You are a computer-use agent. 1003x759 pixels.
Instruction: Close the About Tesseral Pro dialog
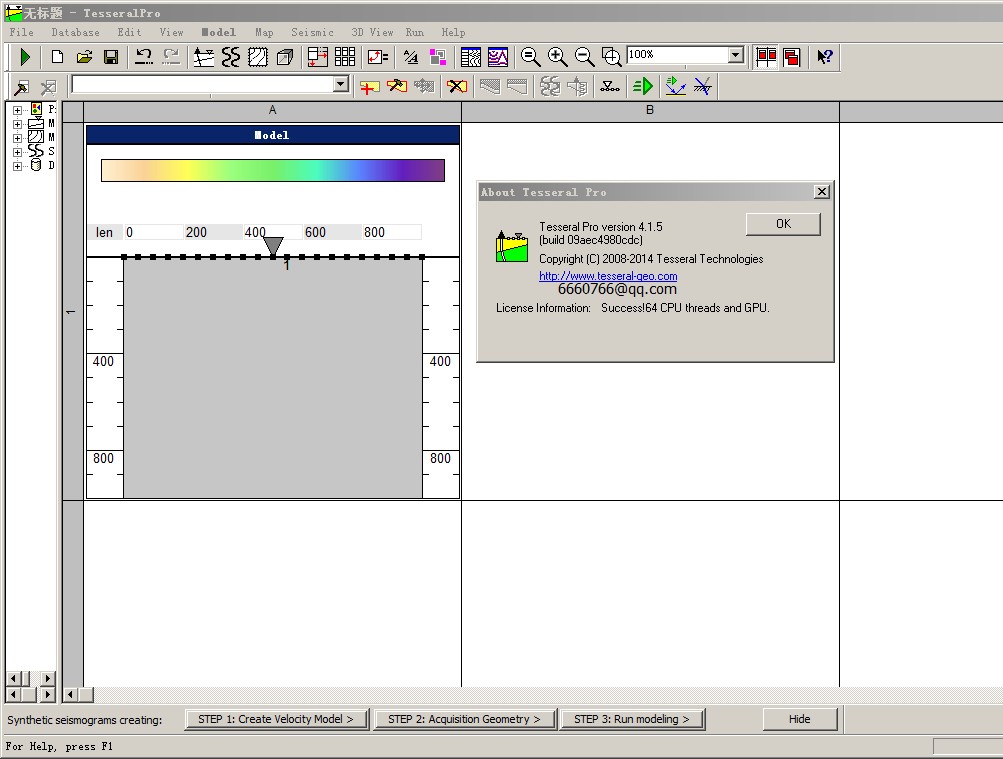[822, 192]
